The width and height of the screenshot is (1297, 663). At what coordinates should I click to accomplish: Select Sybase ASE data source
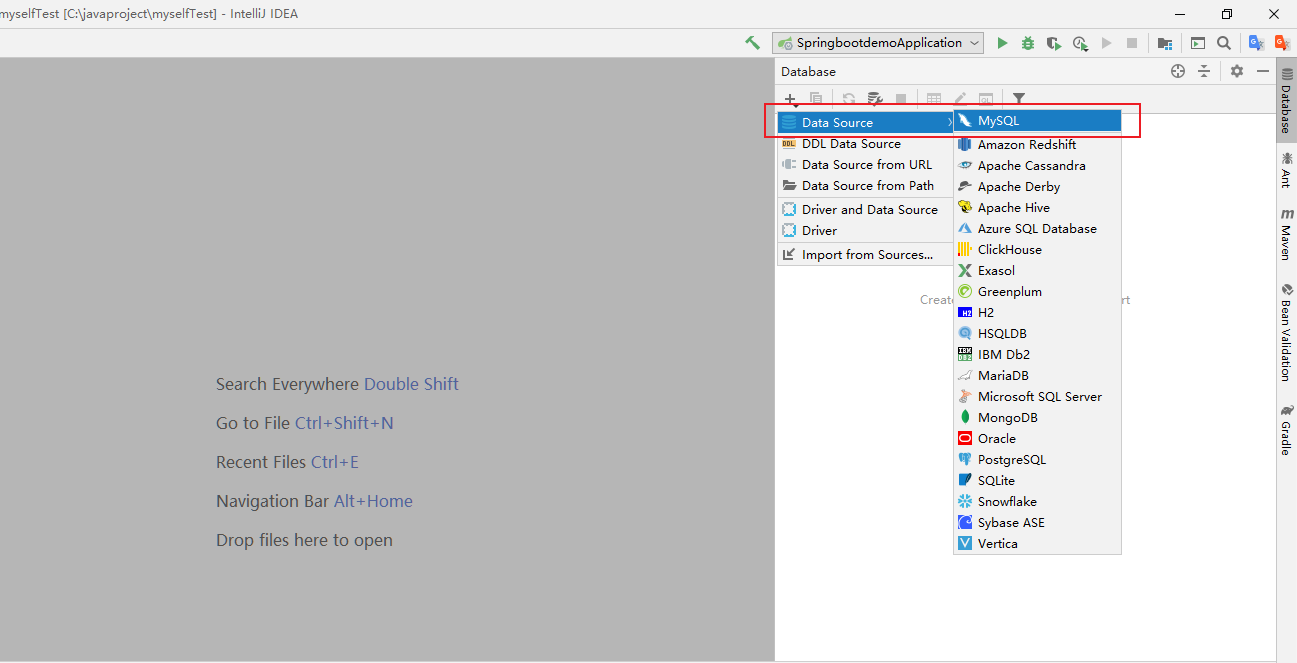point(1037,522)
